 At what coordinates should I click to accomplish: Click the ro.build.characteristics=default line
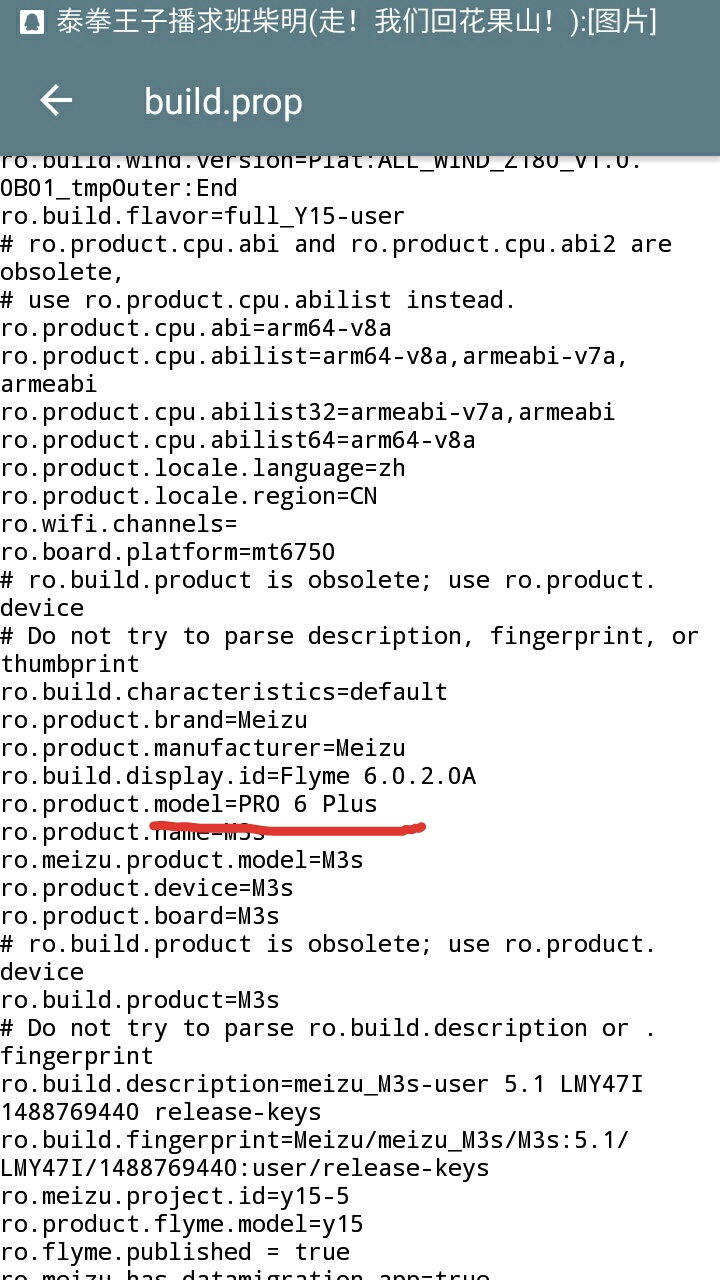pos(224,692)
